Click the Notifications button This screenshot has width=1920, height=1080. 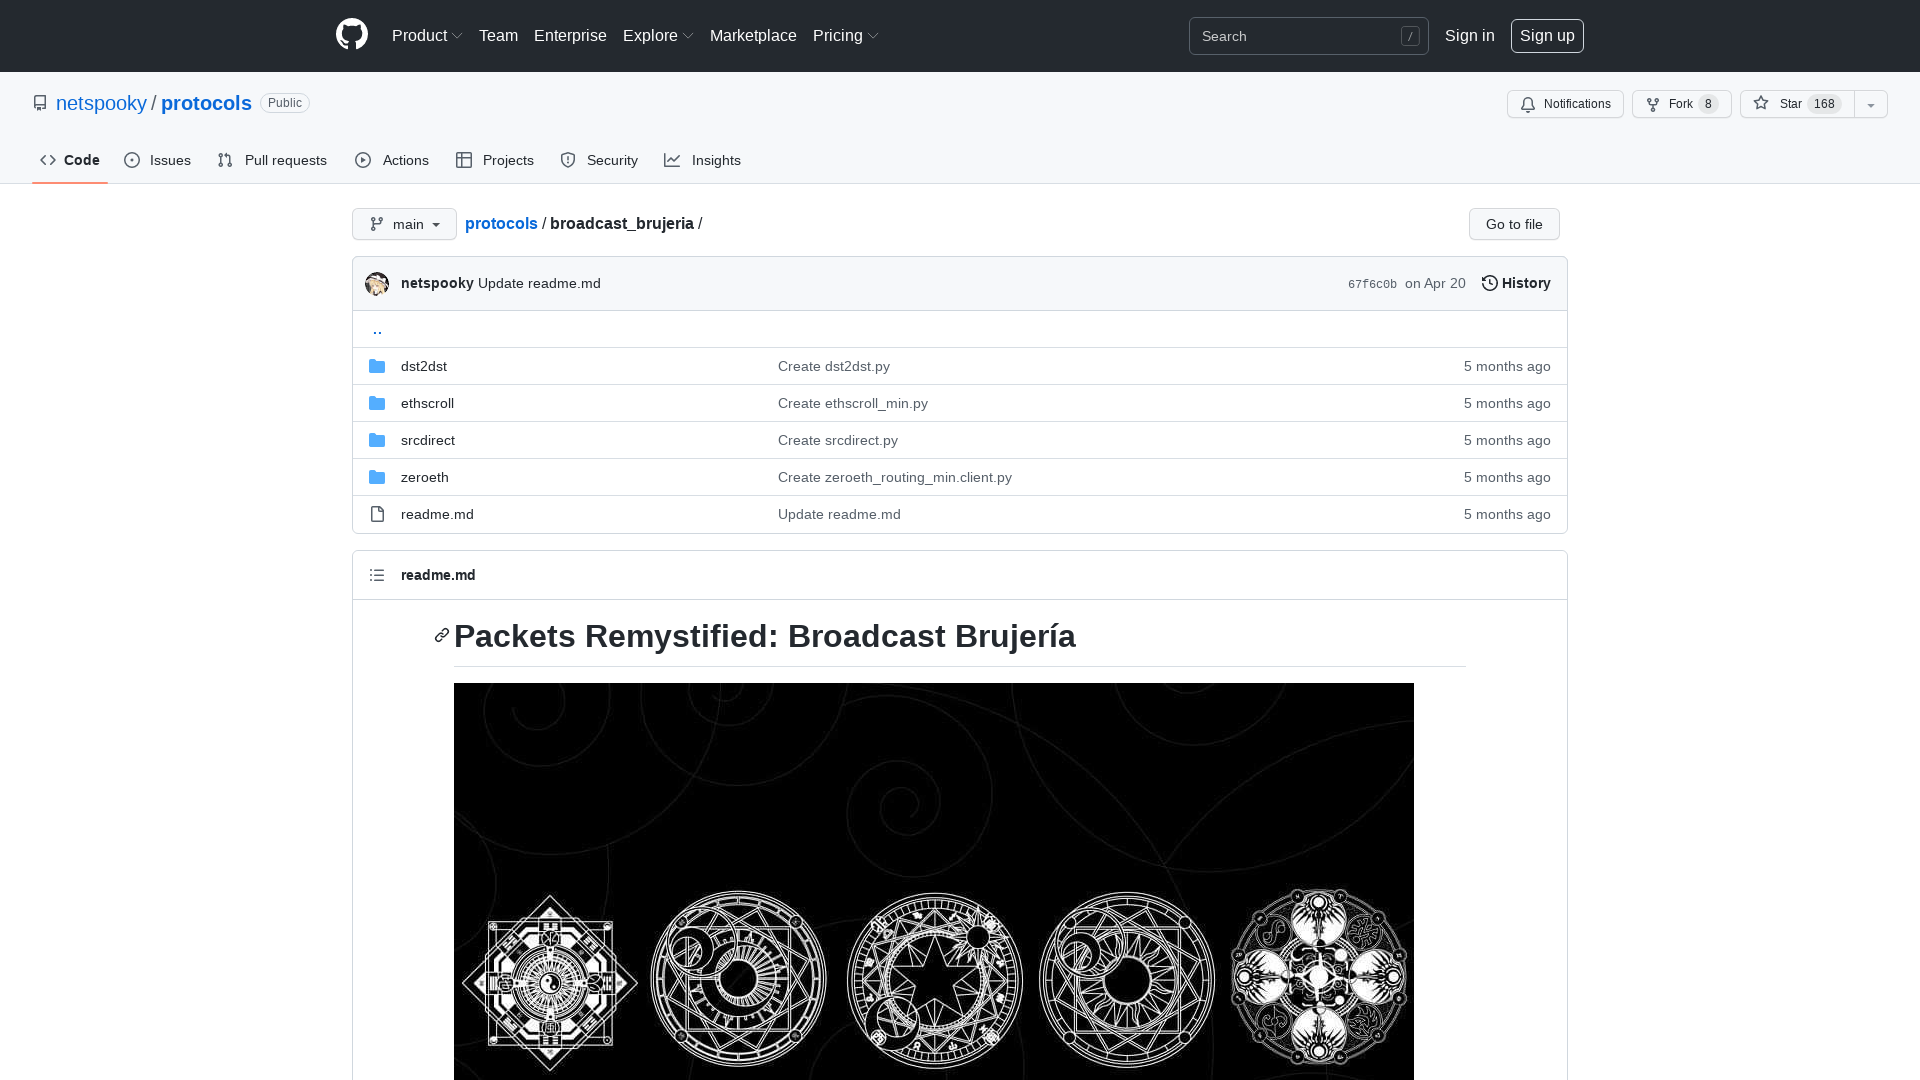[1565, 104]
